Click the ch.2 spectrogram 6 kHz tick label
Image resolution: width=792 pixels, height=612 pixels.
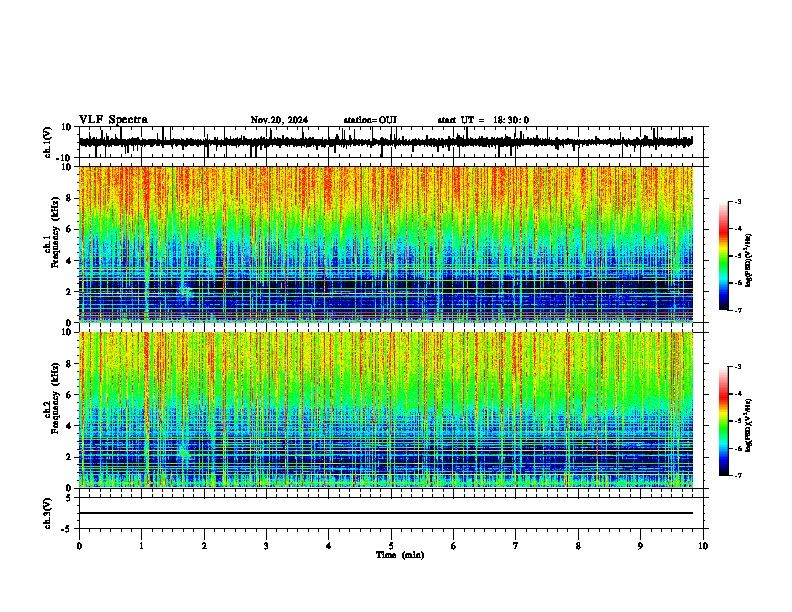pyautogui.click(x=71, y=395)
